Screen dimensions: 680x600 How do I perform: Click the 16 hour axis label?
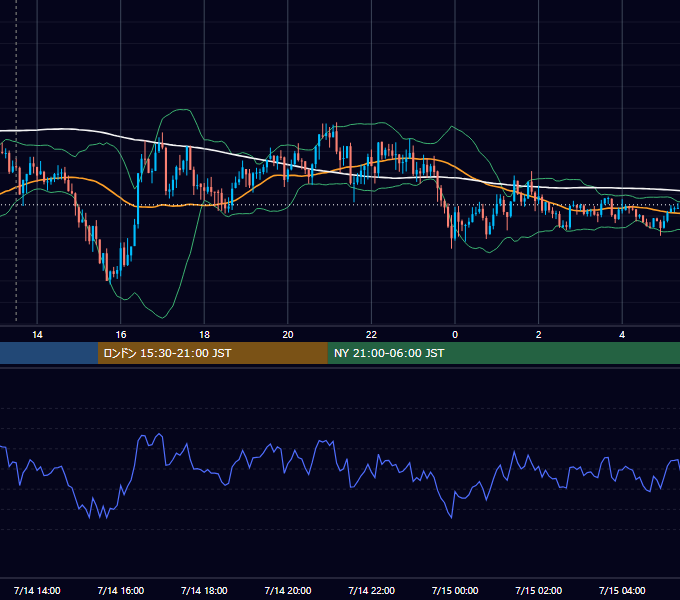121,335
